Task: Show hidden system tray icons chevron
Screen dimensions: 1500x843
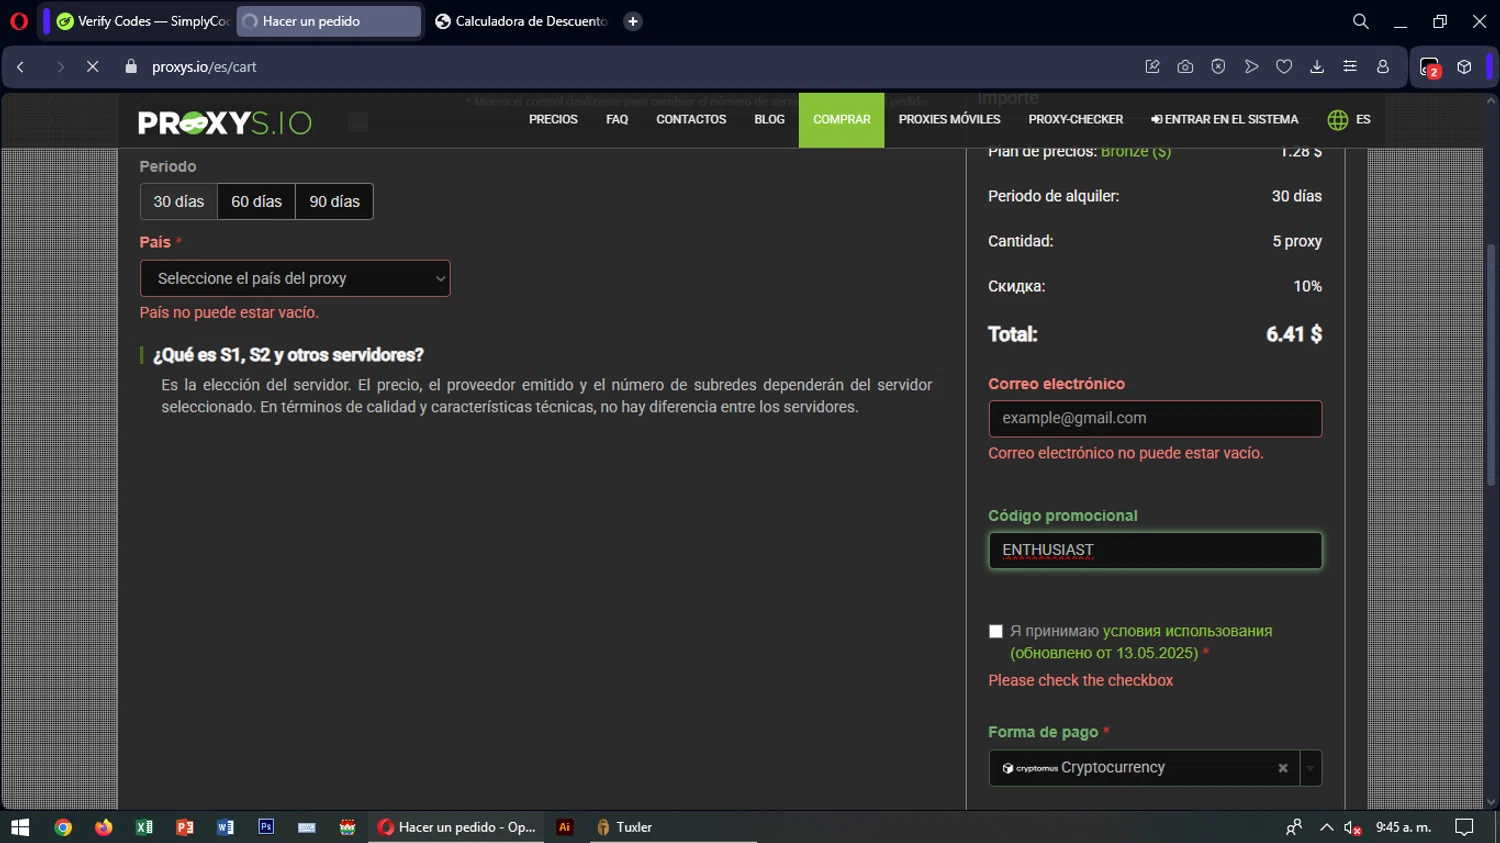Action: (1327, 827)
